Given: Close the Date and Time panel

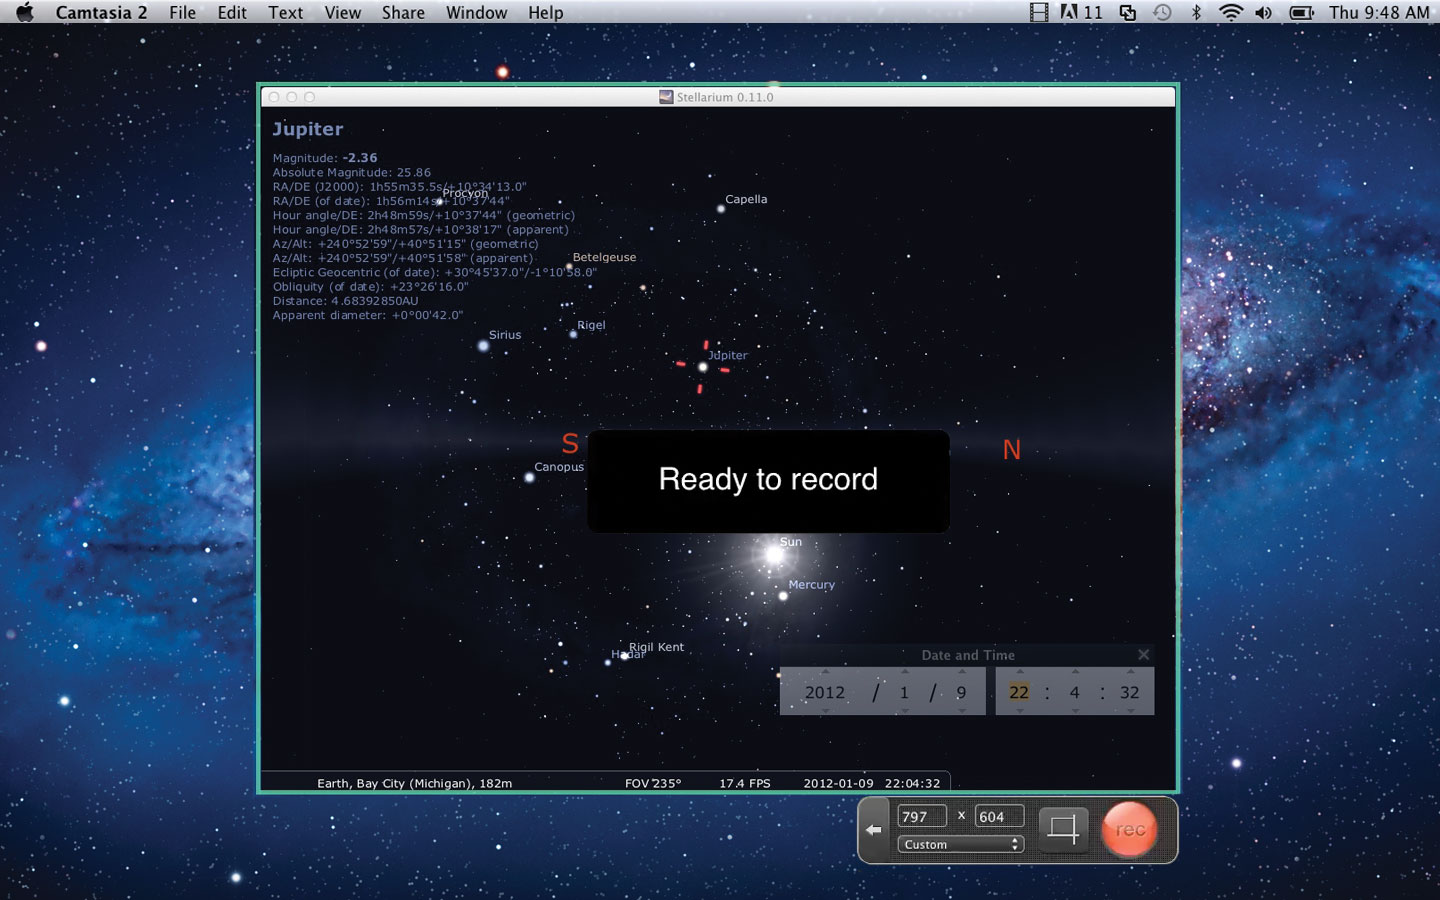Looking at the screenshot, I should 1143,655.
